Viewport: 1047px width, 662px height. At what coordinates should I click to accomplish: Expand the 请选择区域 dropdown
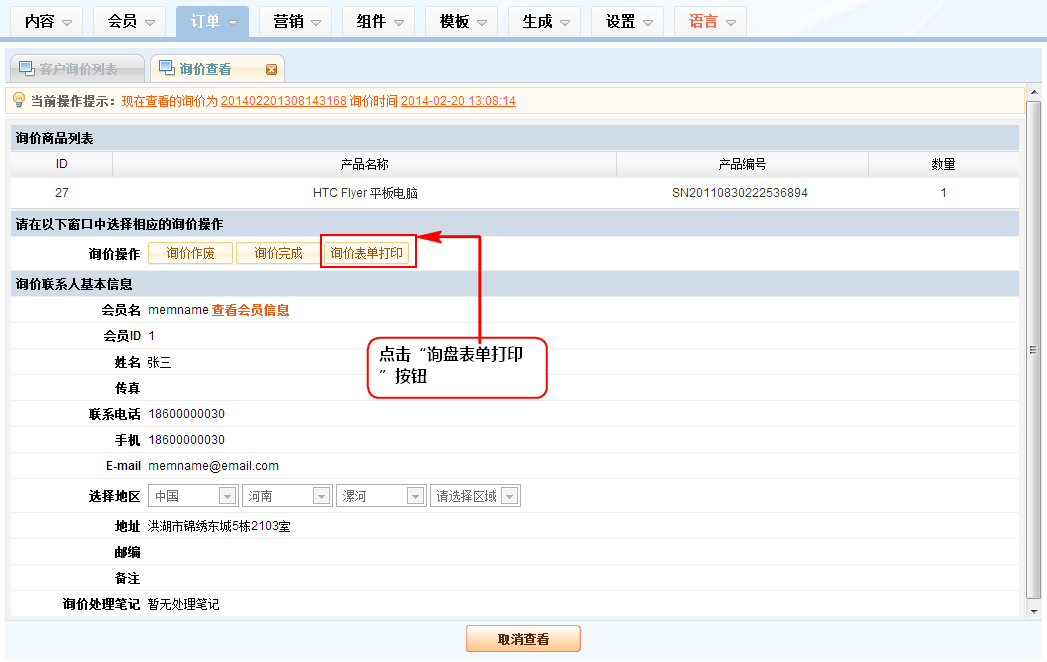[x=509, y=496]
